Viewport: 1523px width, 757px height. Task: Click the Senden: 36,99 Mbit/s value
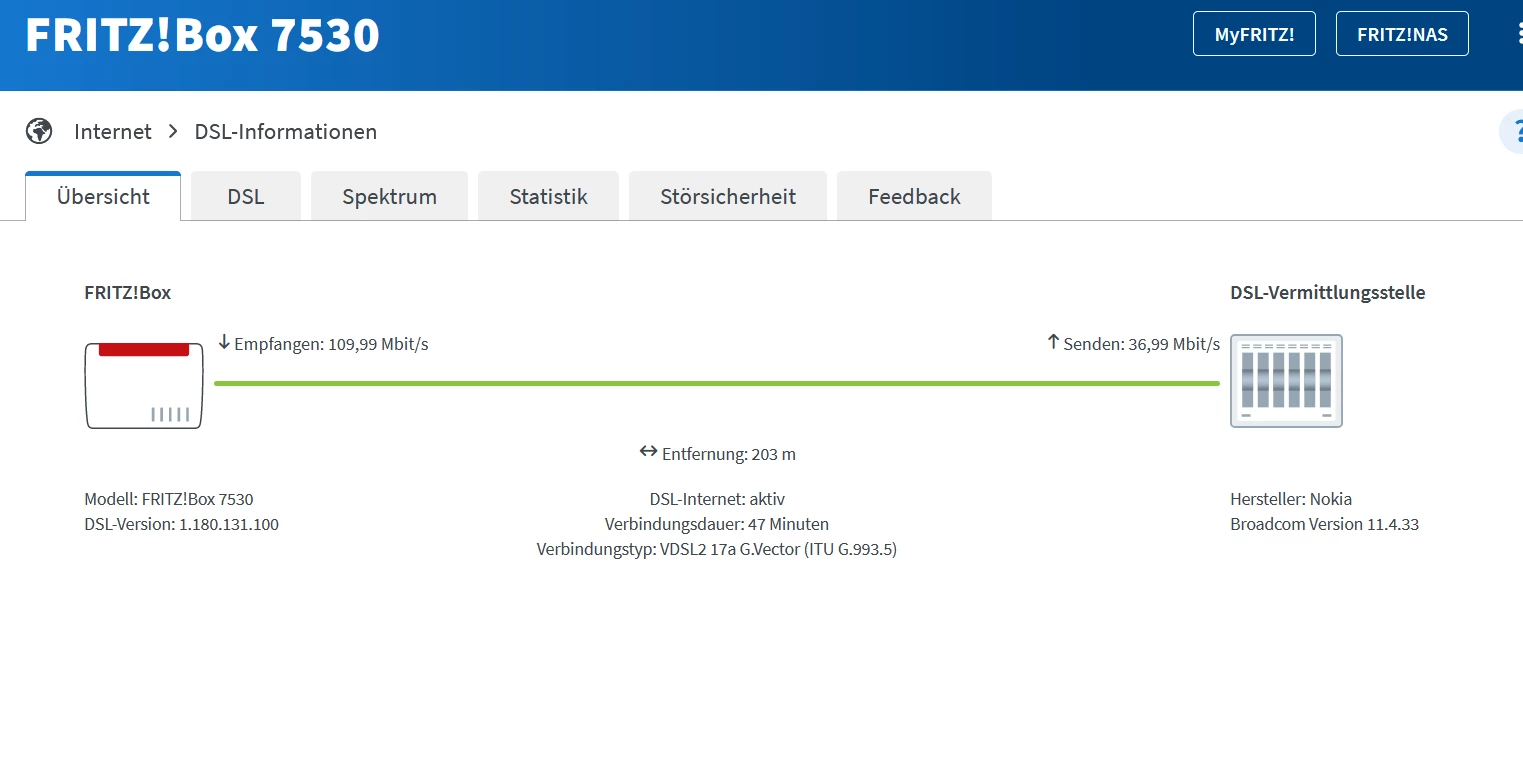pyautogui.click(x=1142, y=344)
